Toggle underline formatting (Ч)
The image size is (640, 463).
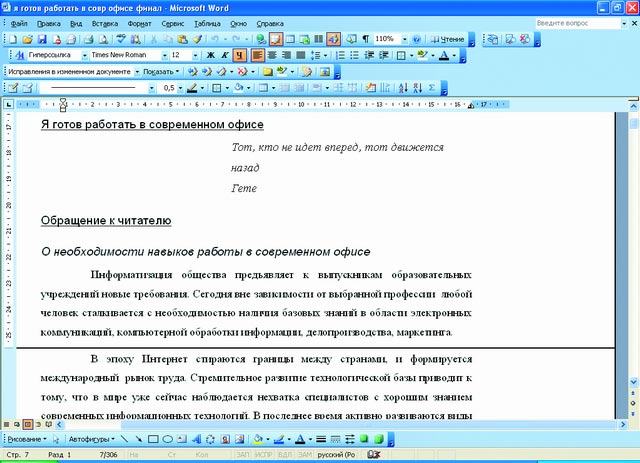[x=239, y=55]
